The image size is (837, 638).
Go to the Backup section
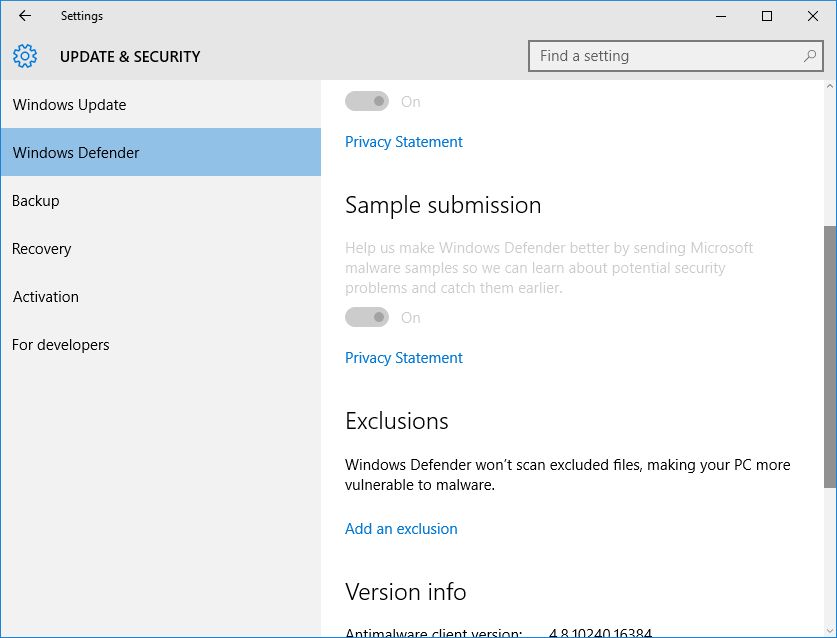pos(161,200)
